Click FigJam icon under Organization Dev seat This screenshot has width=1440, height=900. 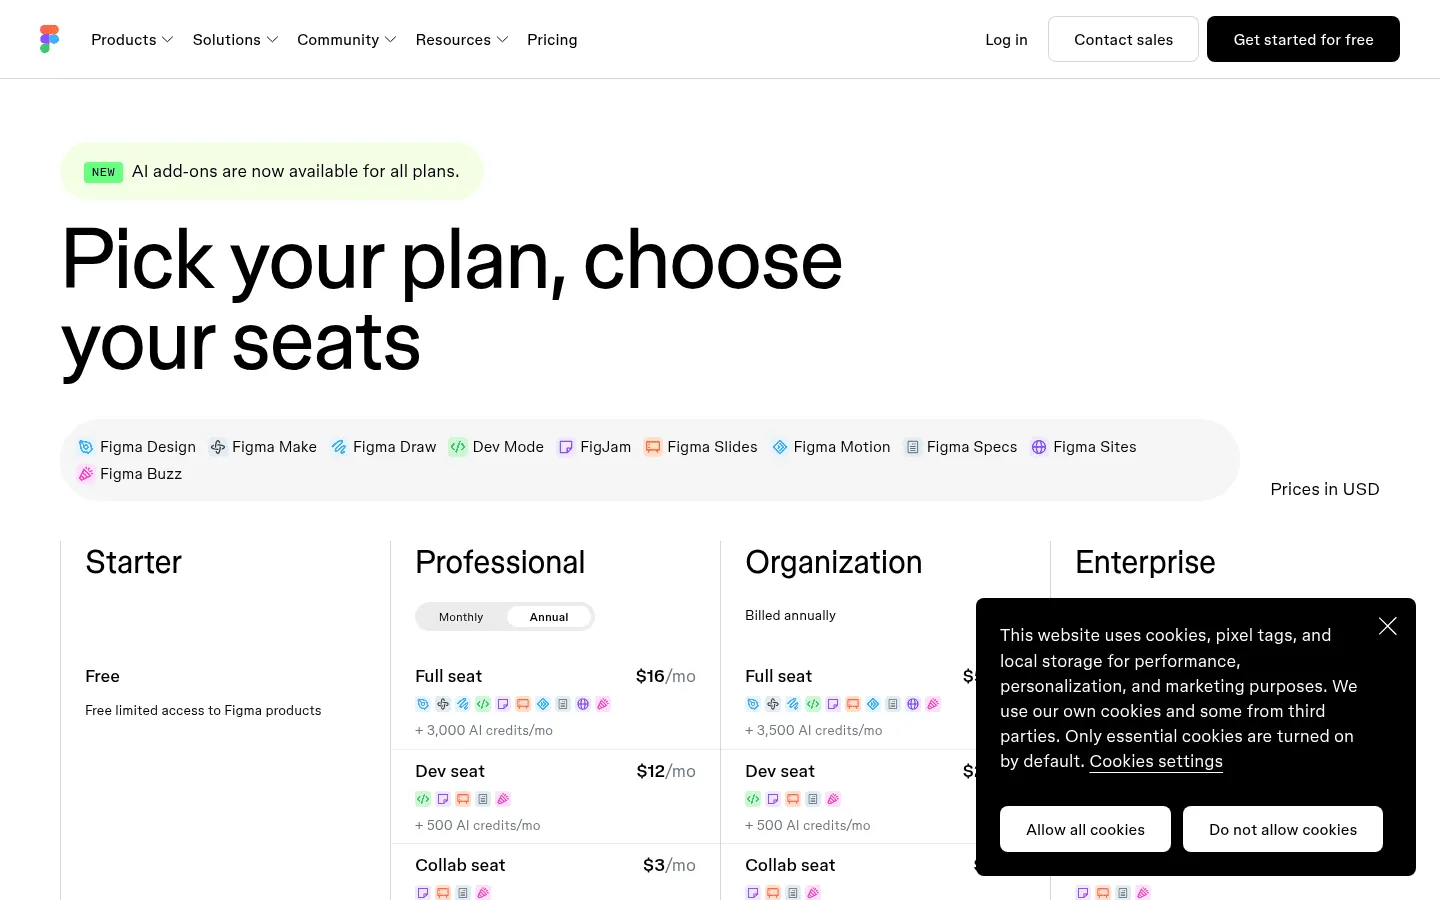click(x=773, y=799)
